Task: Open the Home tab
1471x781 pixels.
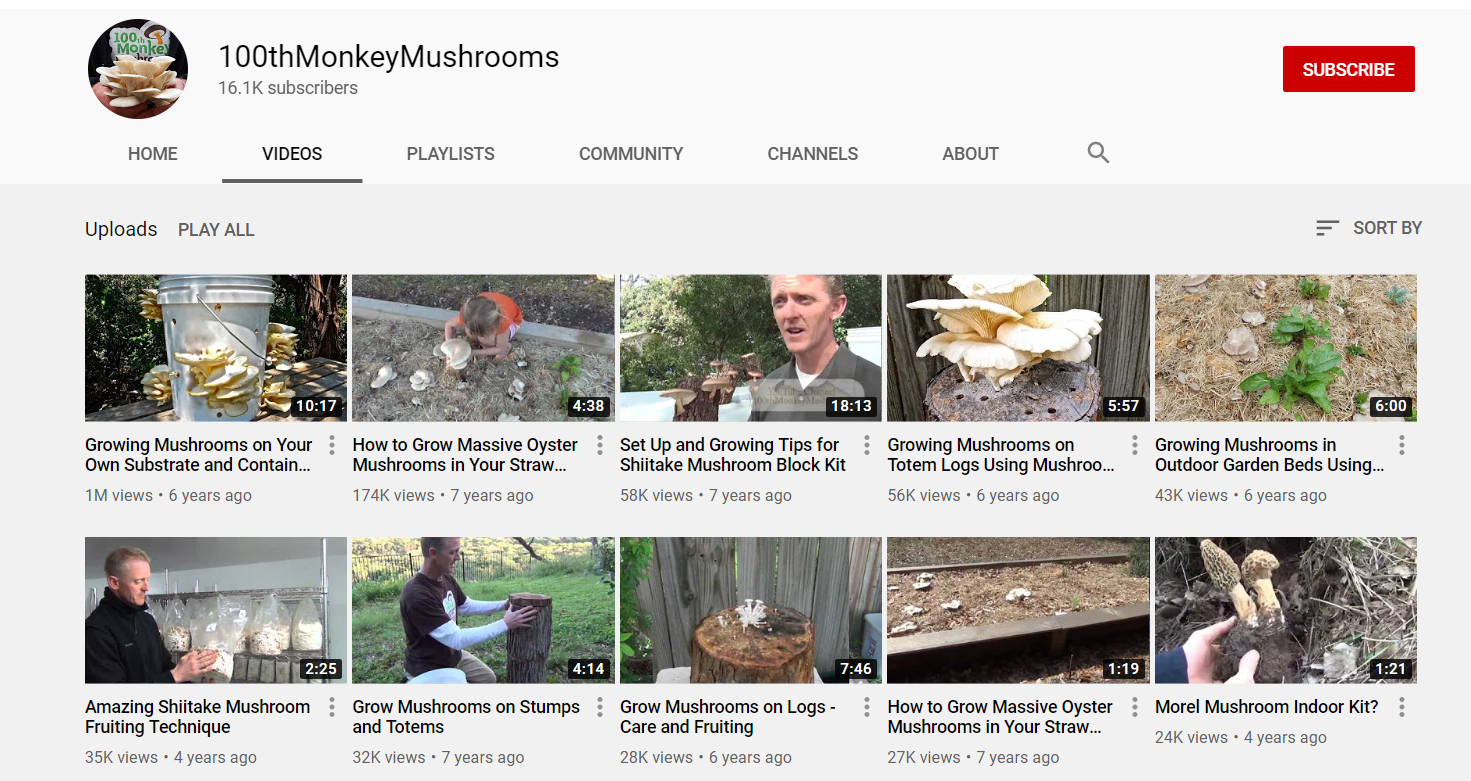Action: tap(153, 154)
